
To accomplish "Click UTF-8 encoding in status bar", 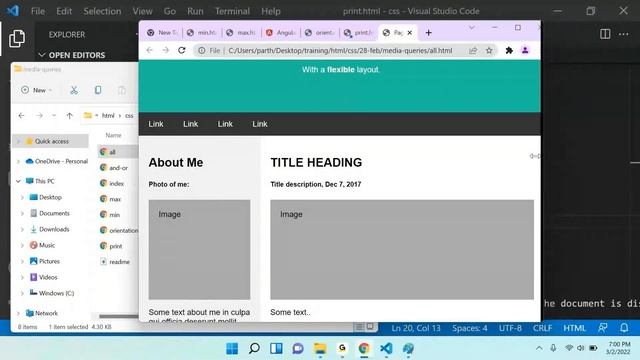I will [x=510, y=328].
